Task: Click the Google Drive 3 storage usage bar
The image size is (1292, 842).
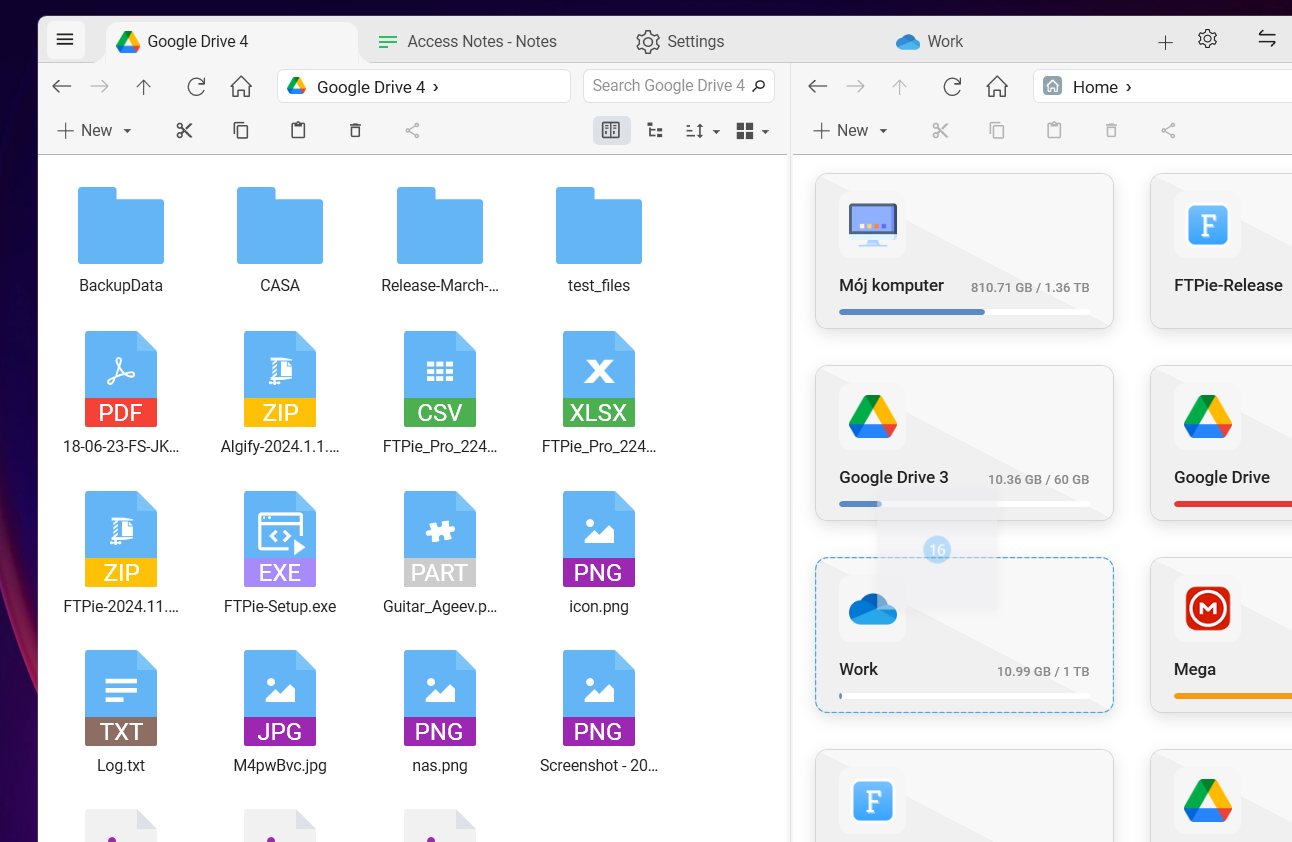Action: [x=964, y=504]
